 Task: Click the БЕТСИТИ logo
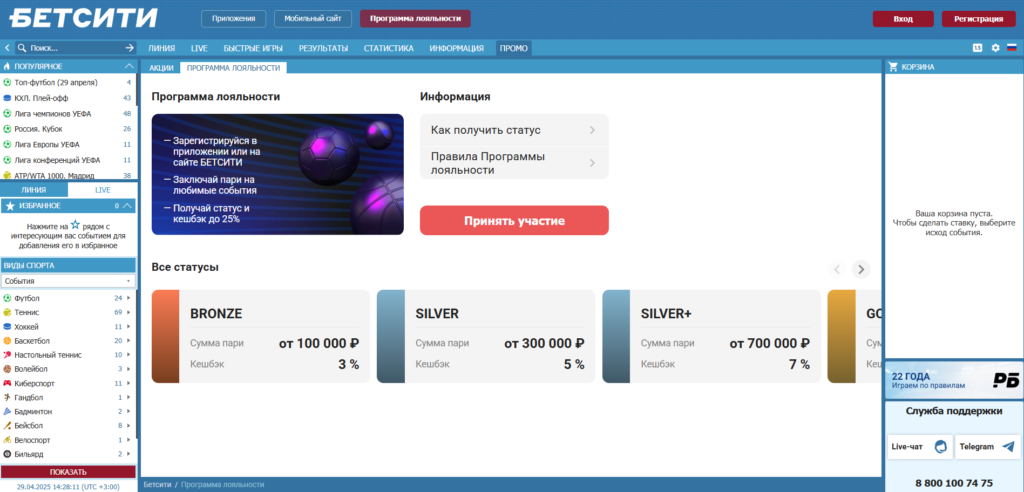click(83, 18)
